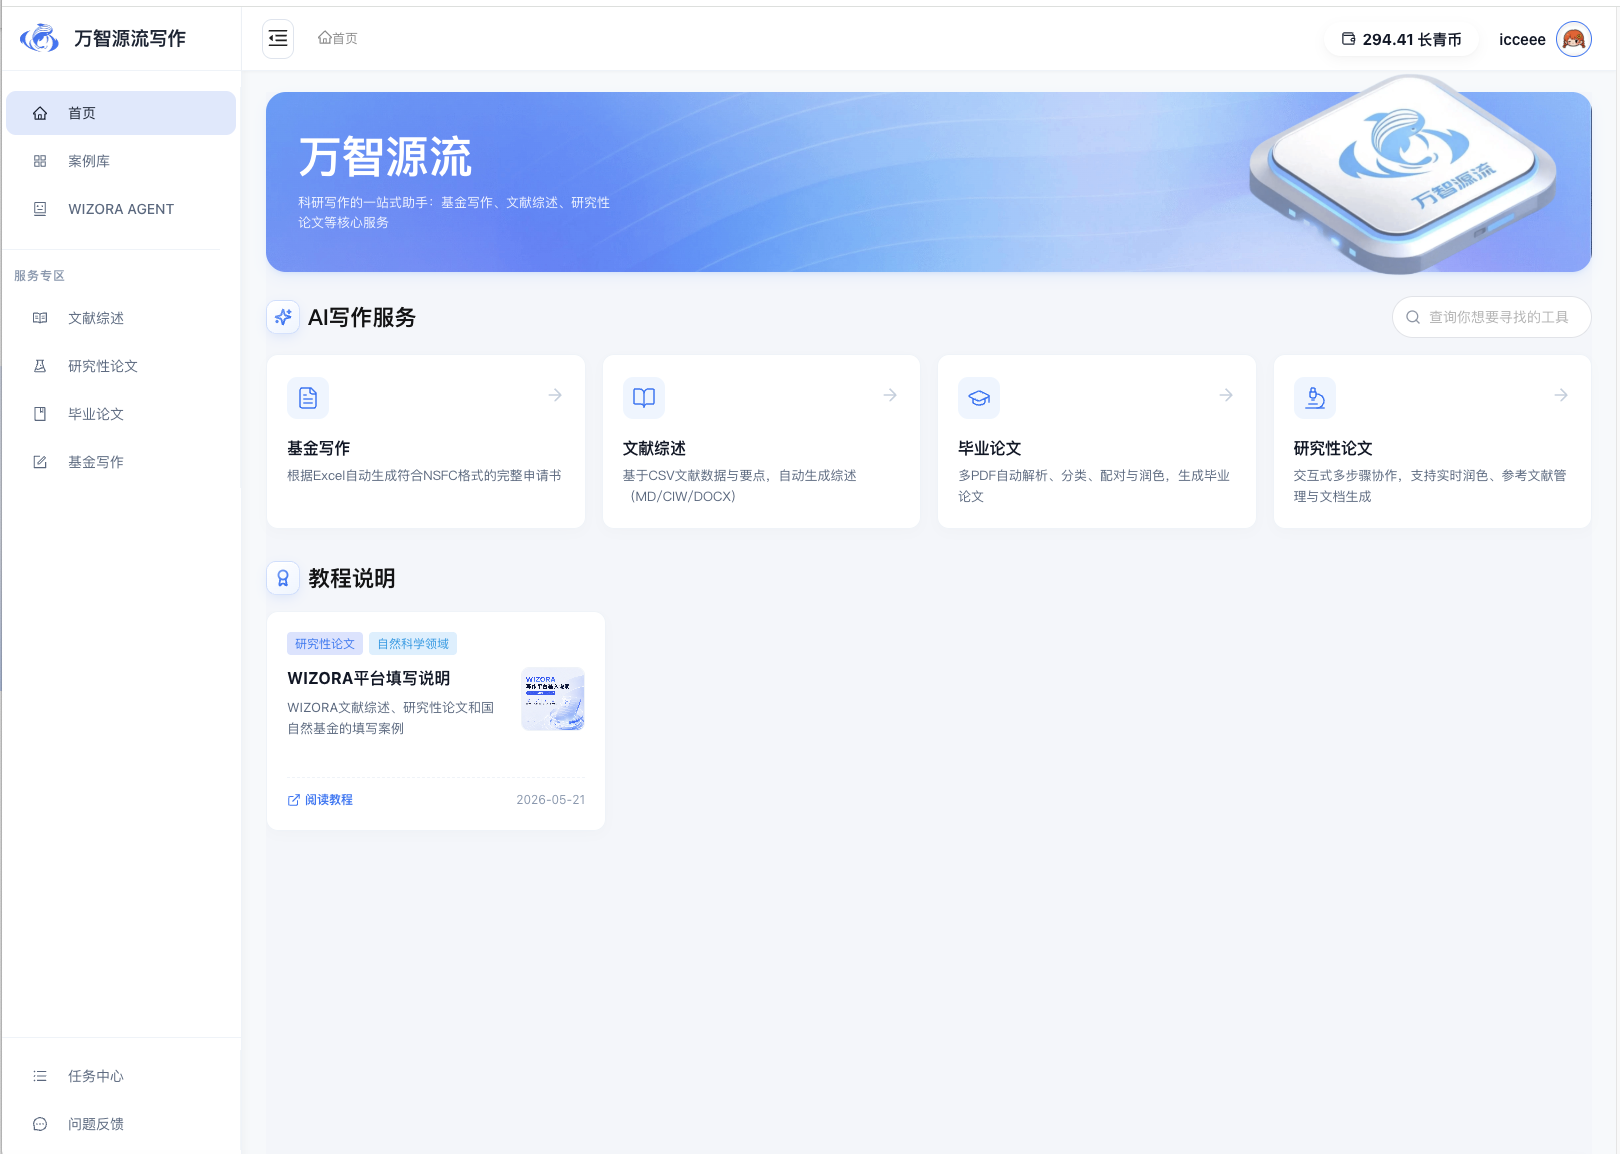Click the 服务专区 section label
Screen dimensions: 1620x1154
(39, 276)
